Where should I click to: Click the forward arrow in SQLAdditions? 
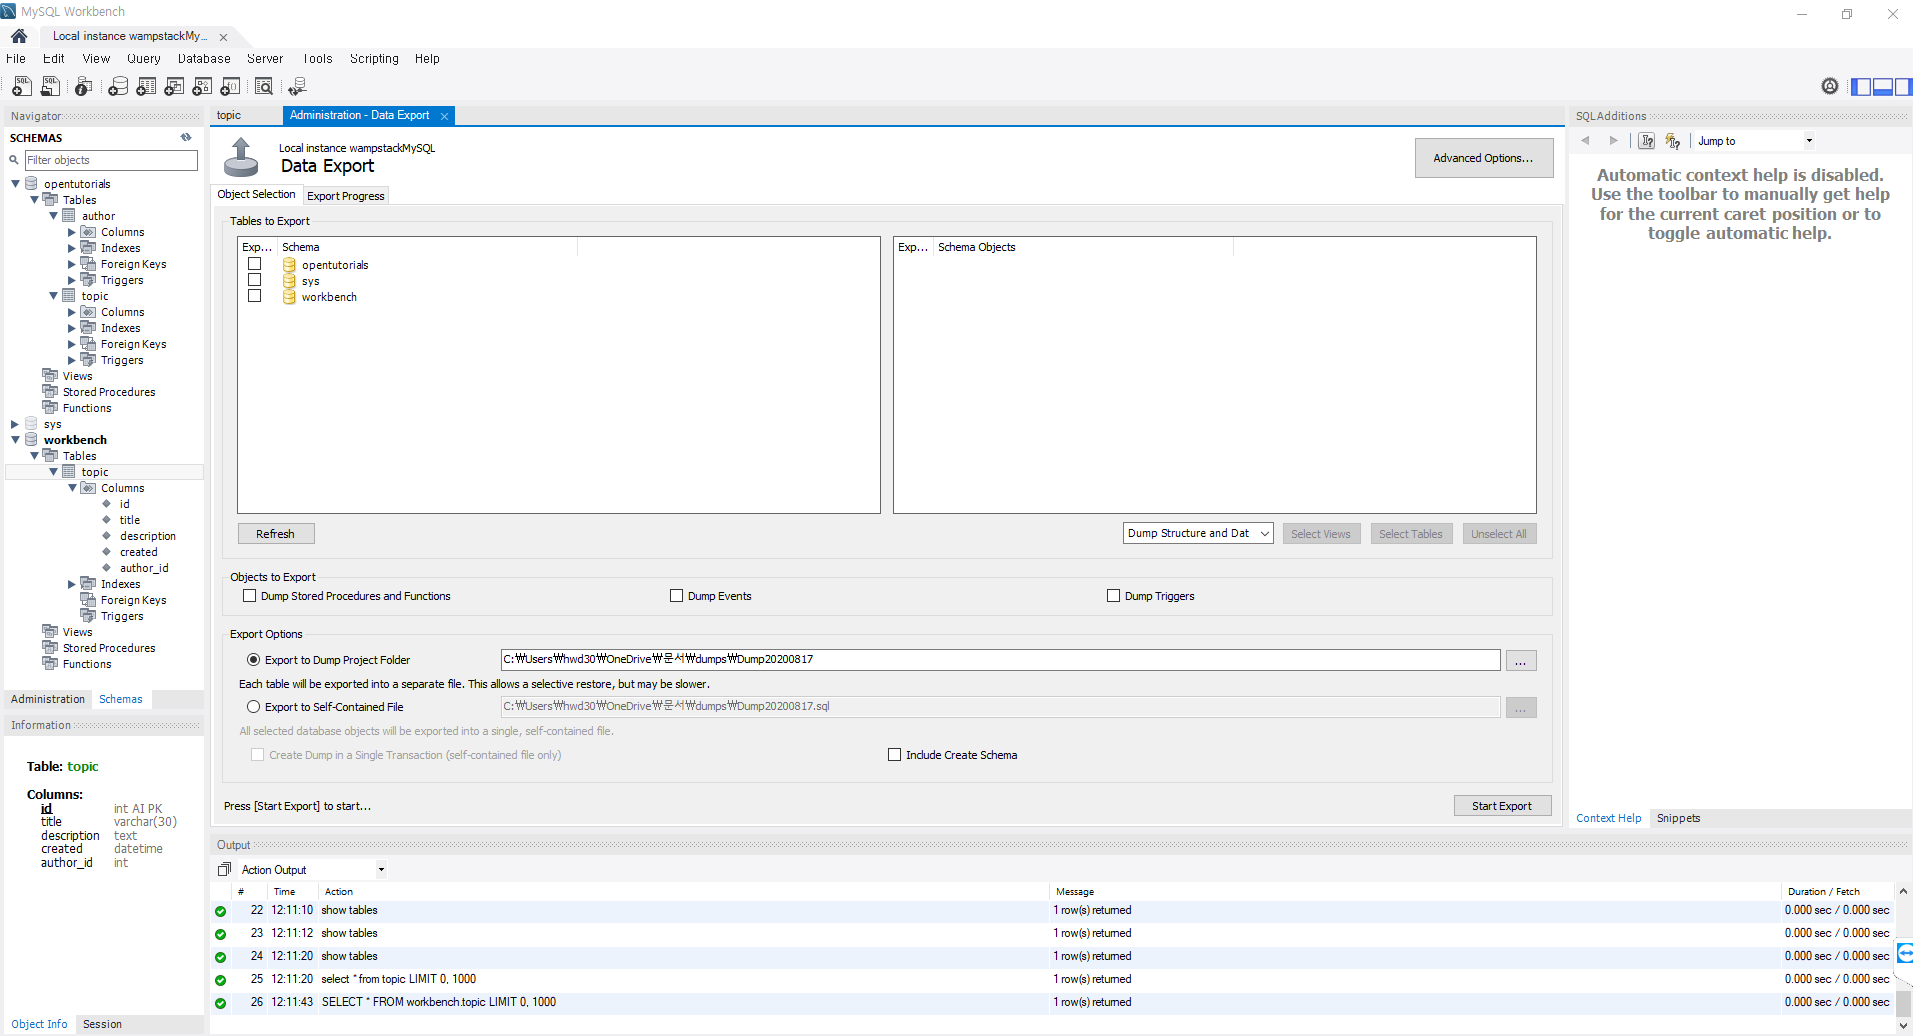pos(1613,141)
